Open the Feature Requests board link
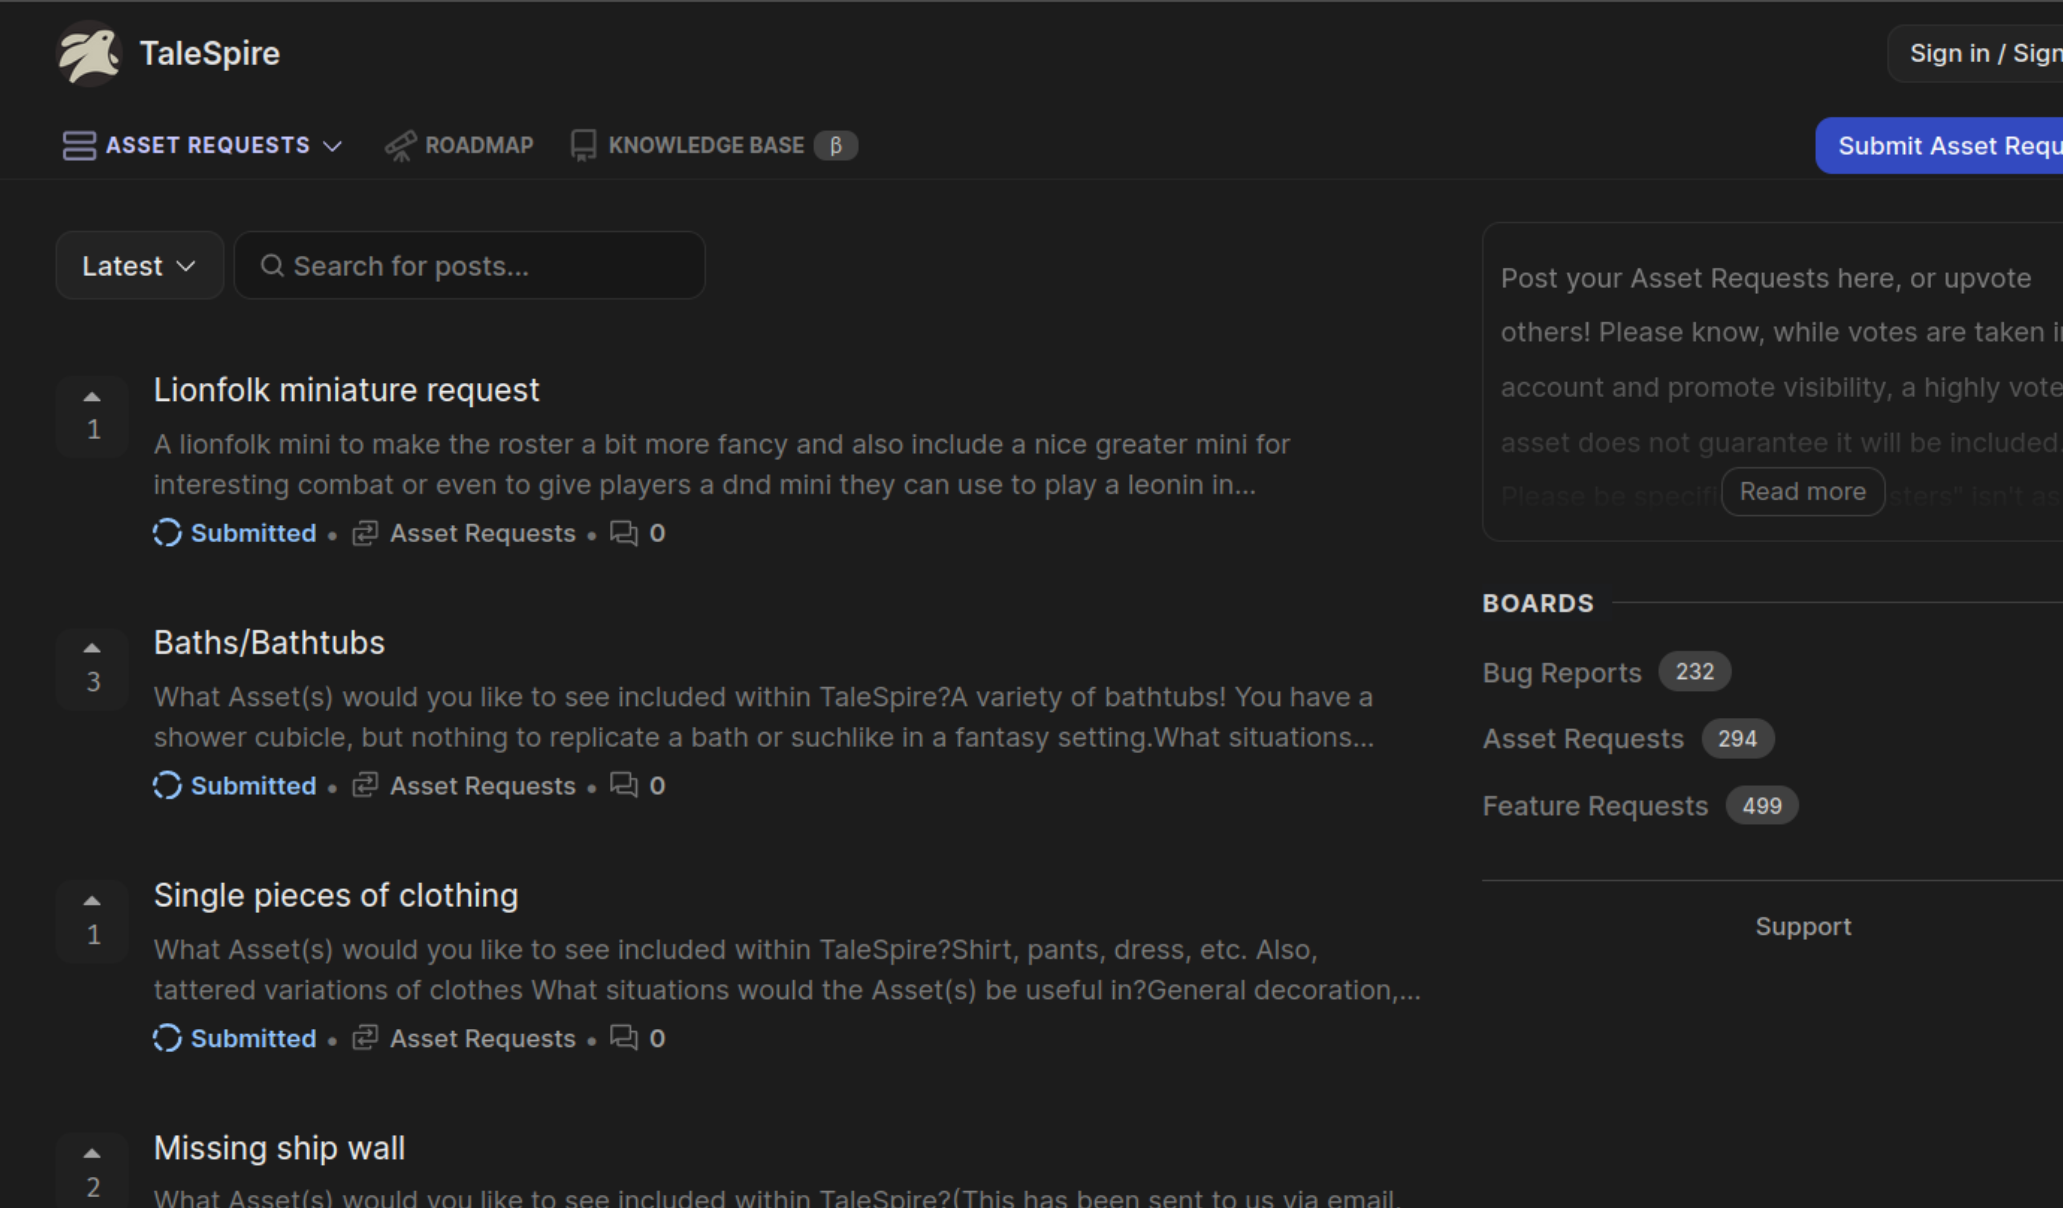 (x=1595, y=806)
